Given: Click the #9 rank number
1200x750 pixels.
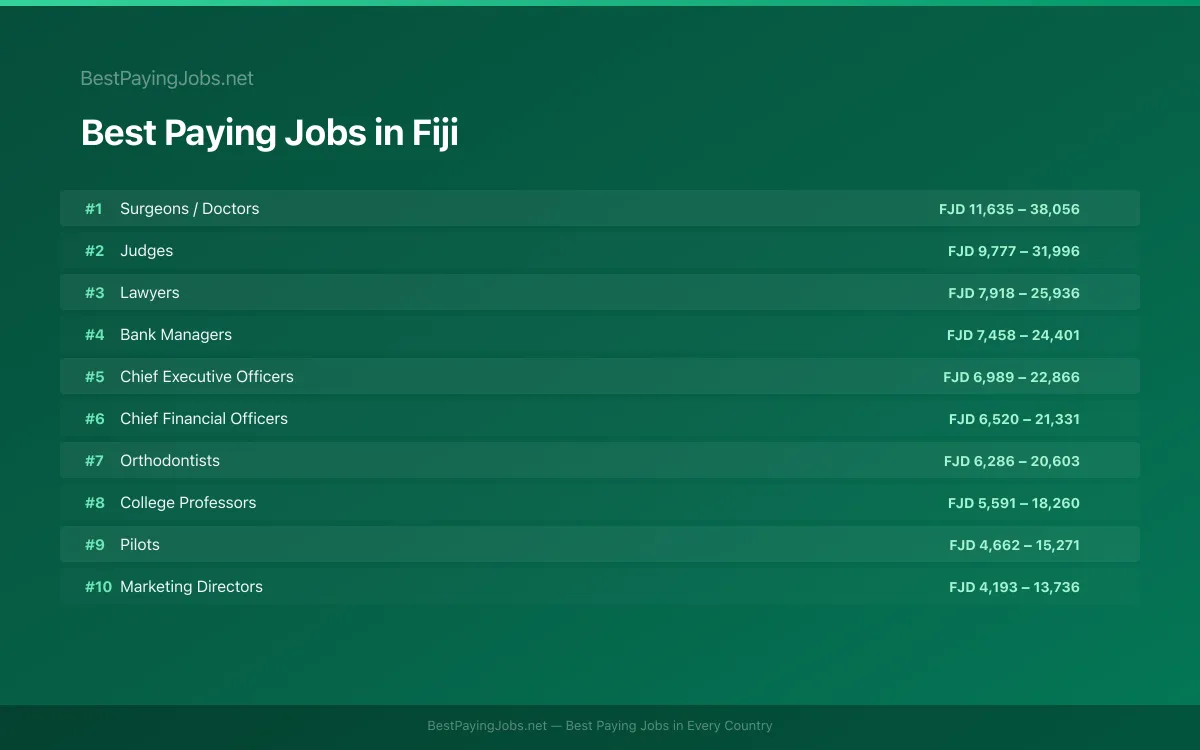Looking at the screenshot, I should click(x=94, y=545).
